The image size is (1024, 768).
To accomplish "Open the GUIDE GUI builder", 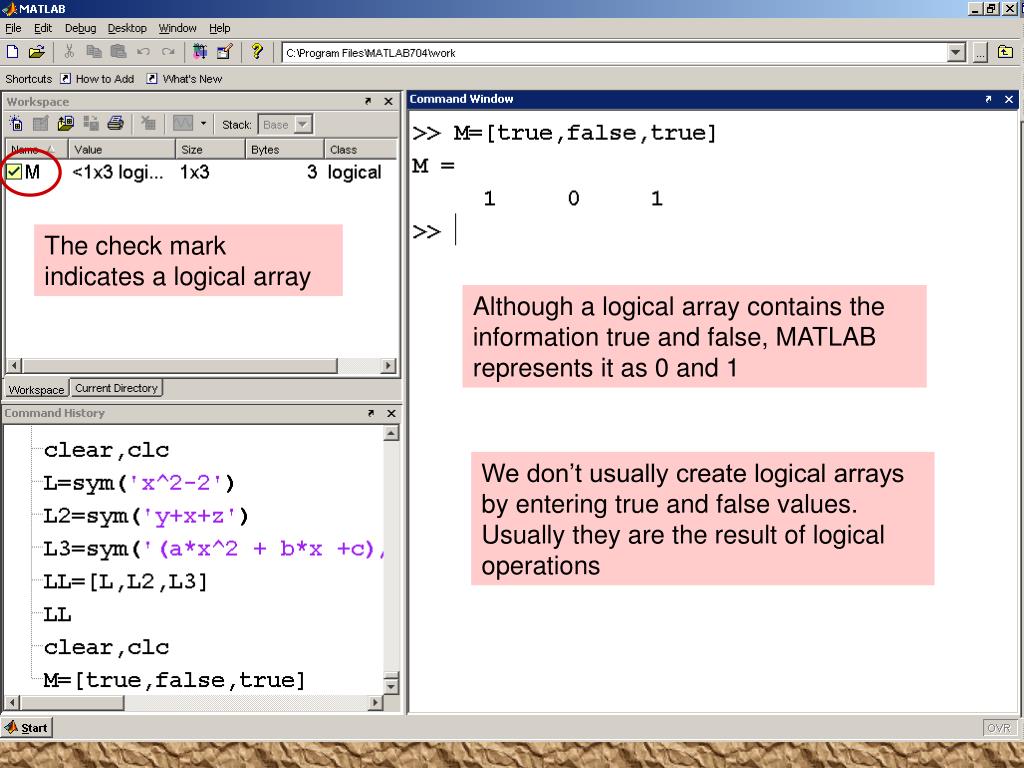I will click(225, 52).
